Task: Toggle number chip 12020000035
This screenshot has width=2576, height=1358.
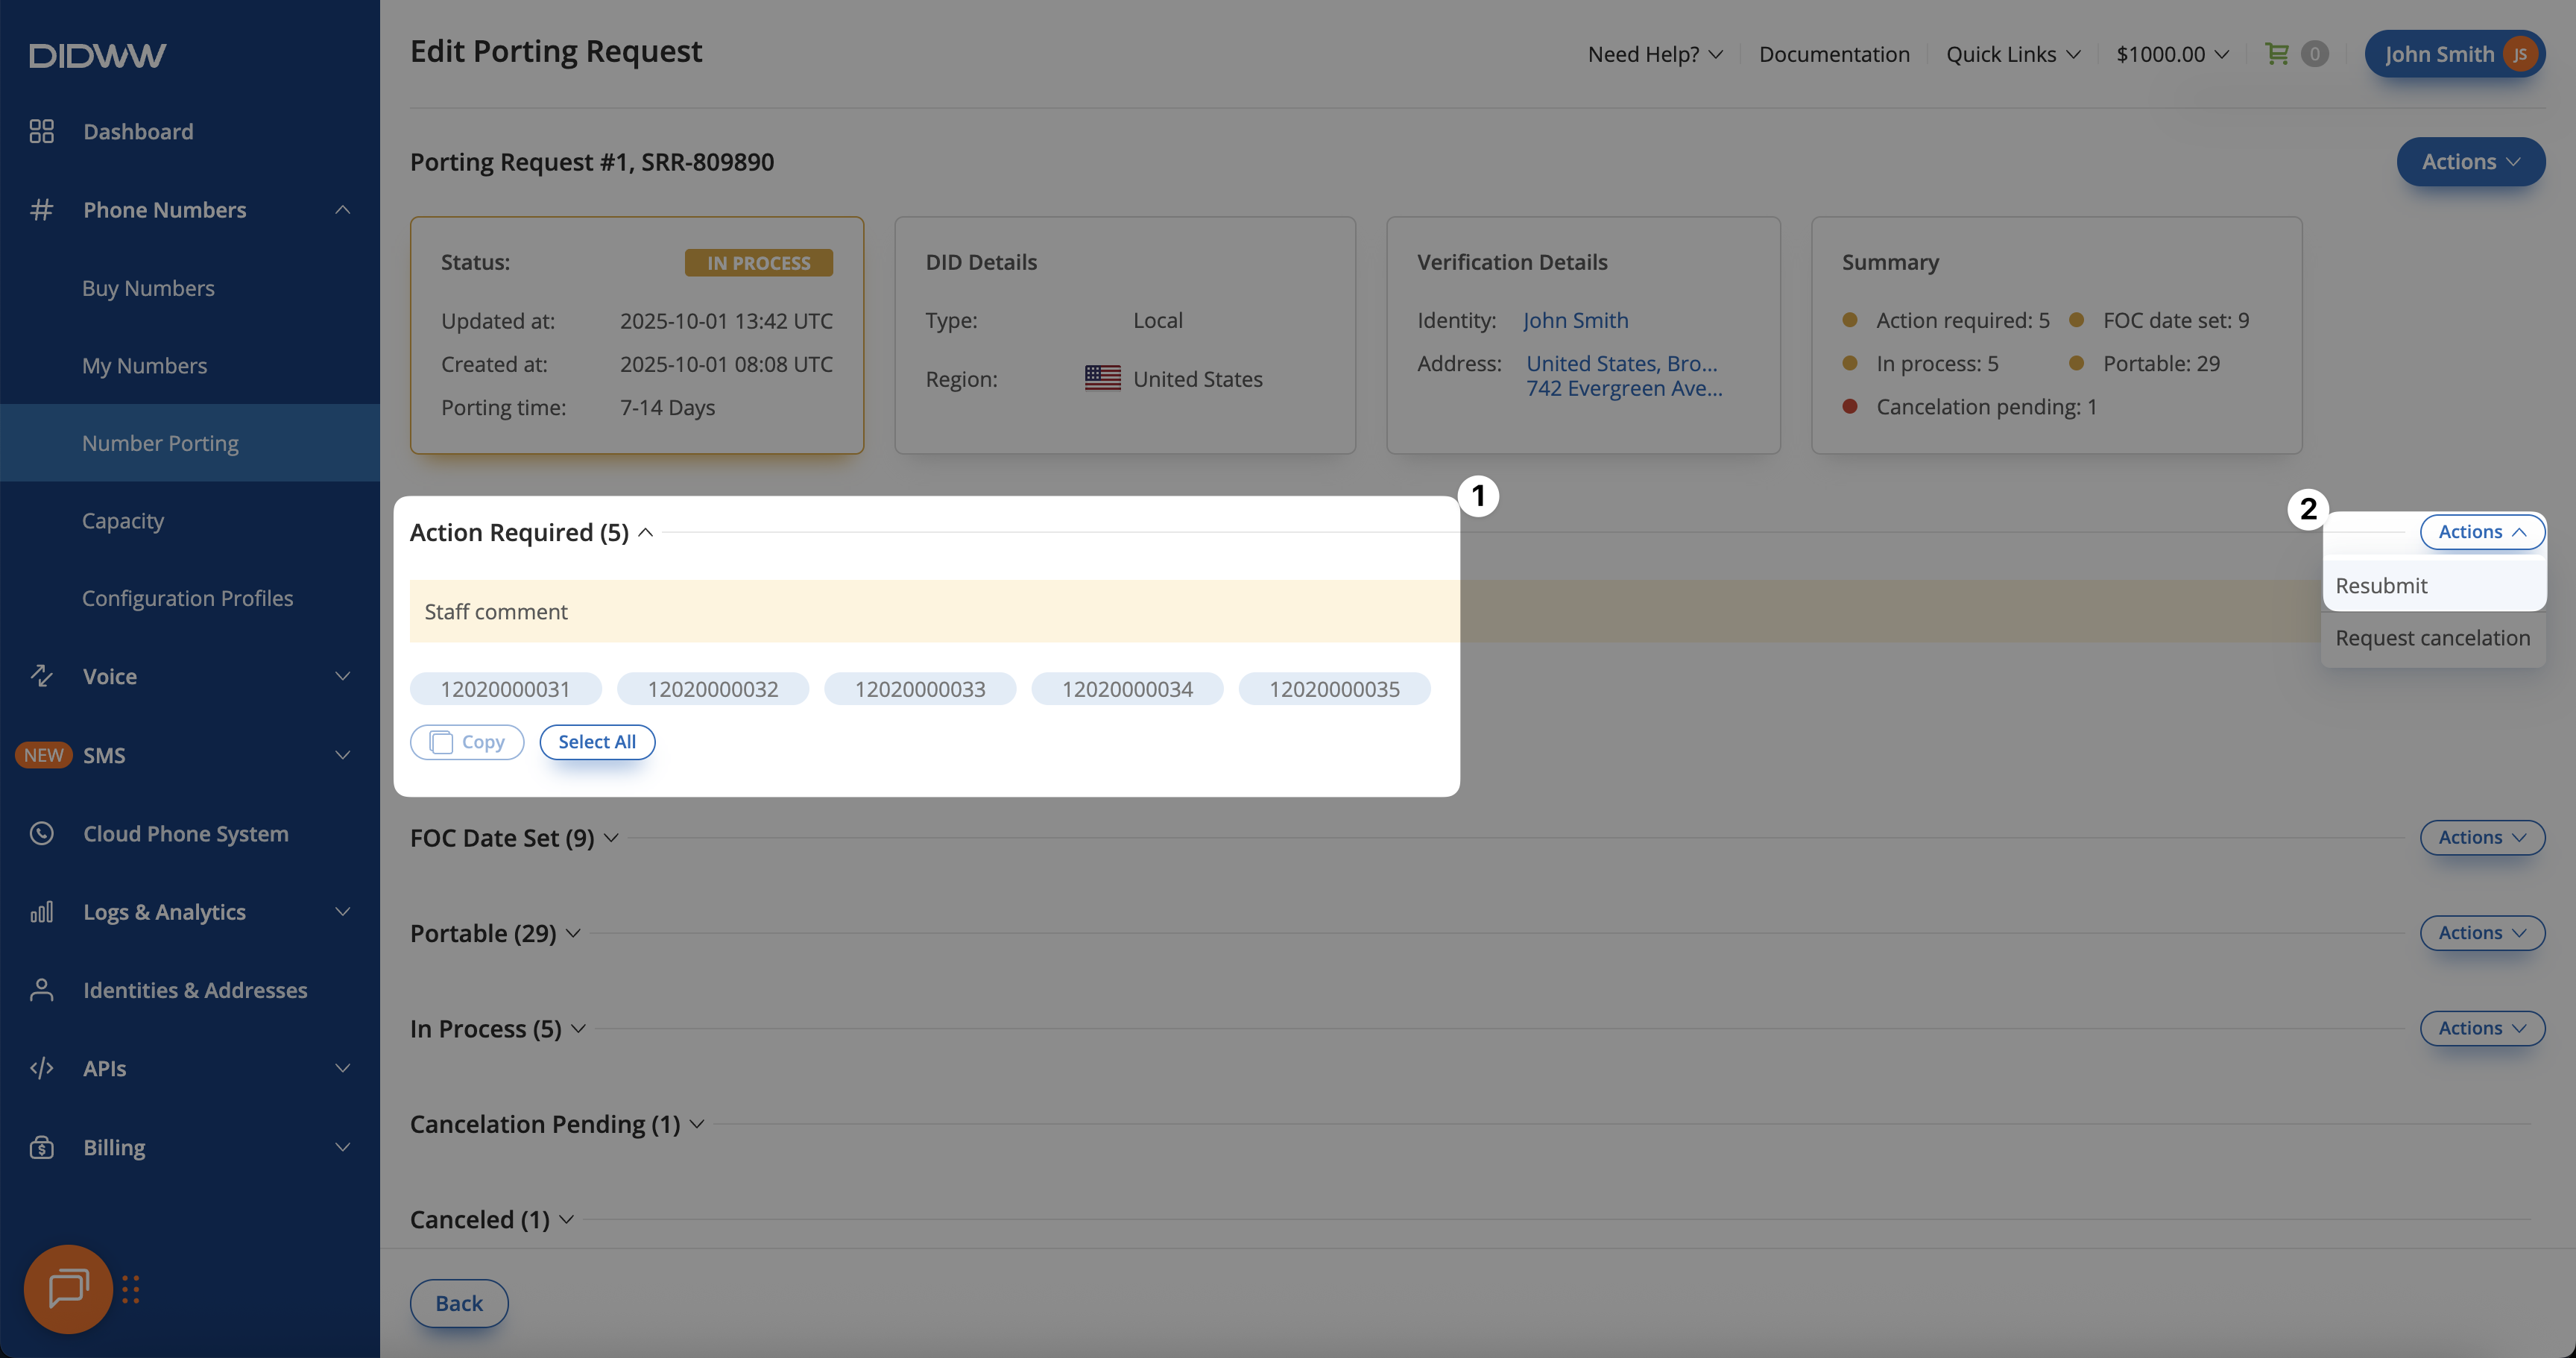Action: [x=1333, y=689]
